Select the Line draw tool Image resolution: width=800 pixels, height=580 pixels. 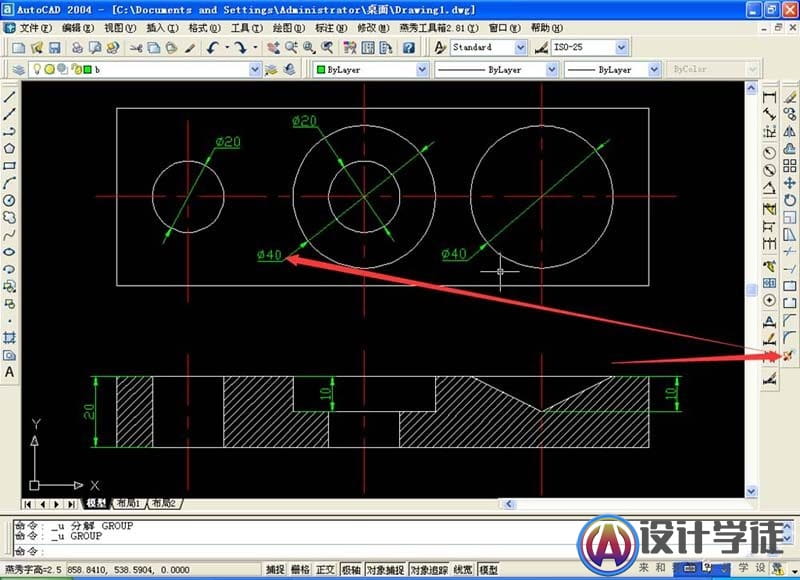[9, 96]
